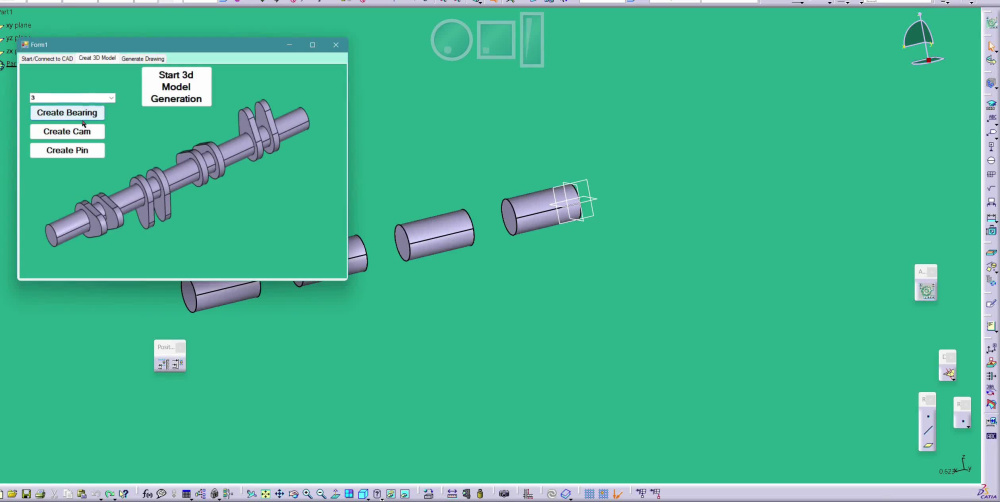The image size is (1000, 502).
Task: Click Start 3d Model Generation button
Action: point(176,87)
